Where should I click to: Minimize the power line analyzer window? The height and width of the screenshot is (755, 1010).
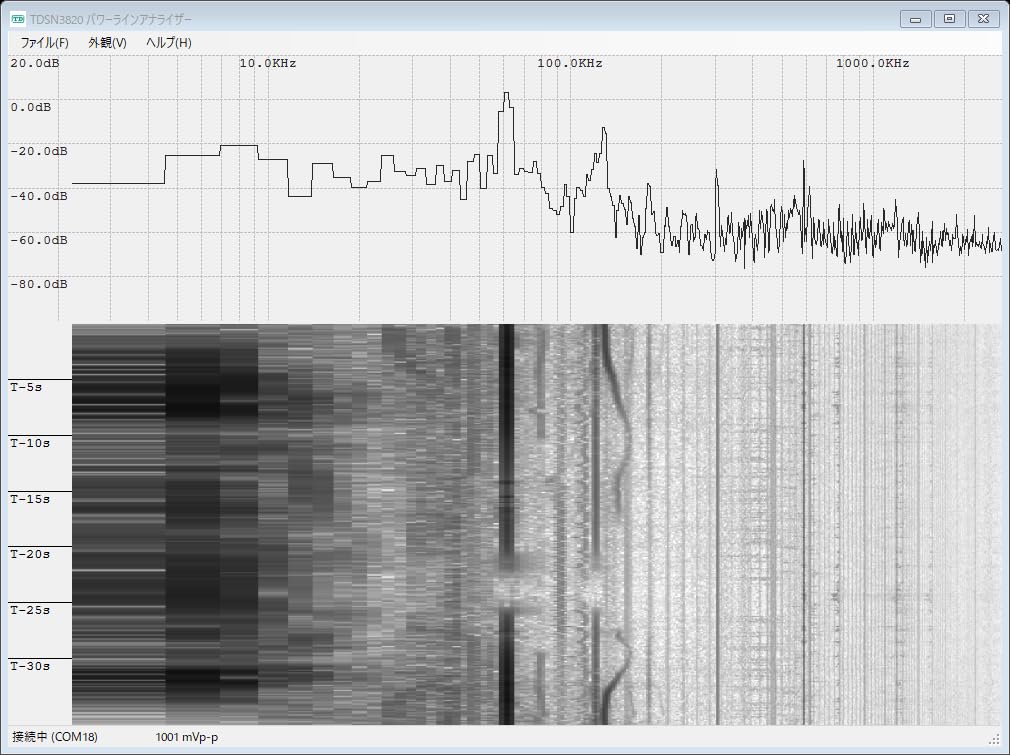pyautogui.click(x=915, y=19)
